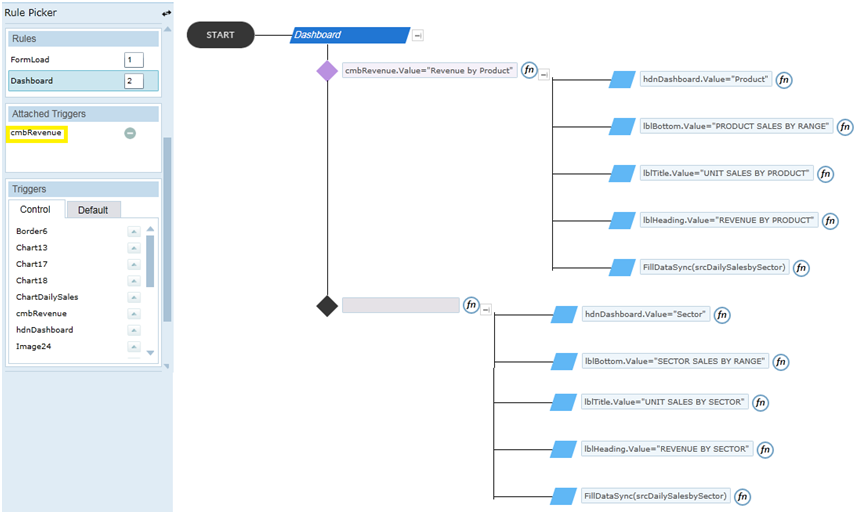Click first FillDataSync(srcDailySalesbySector) action
The image size is (859, 514).
(714, 267)
